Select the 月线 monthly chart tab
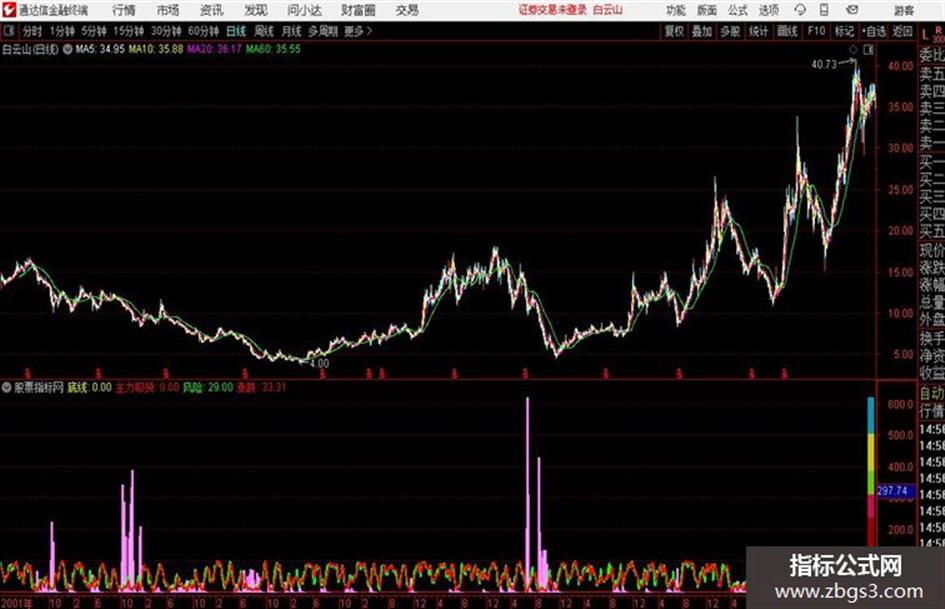The width and height of the screenshot is (945, 609). click(291, 31)
